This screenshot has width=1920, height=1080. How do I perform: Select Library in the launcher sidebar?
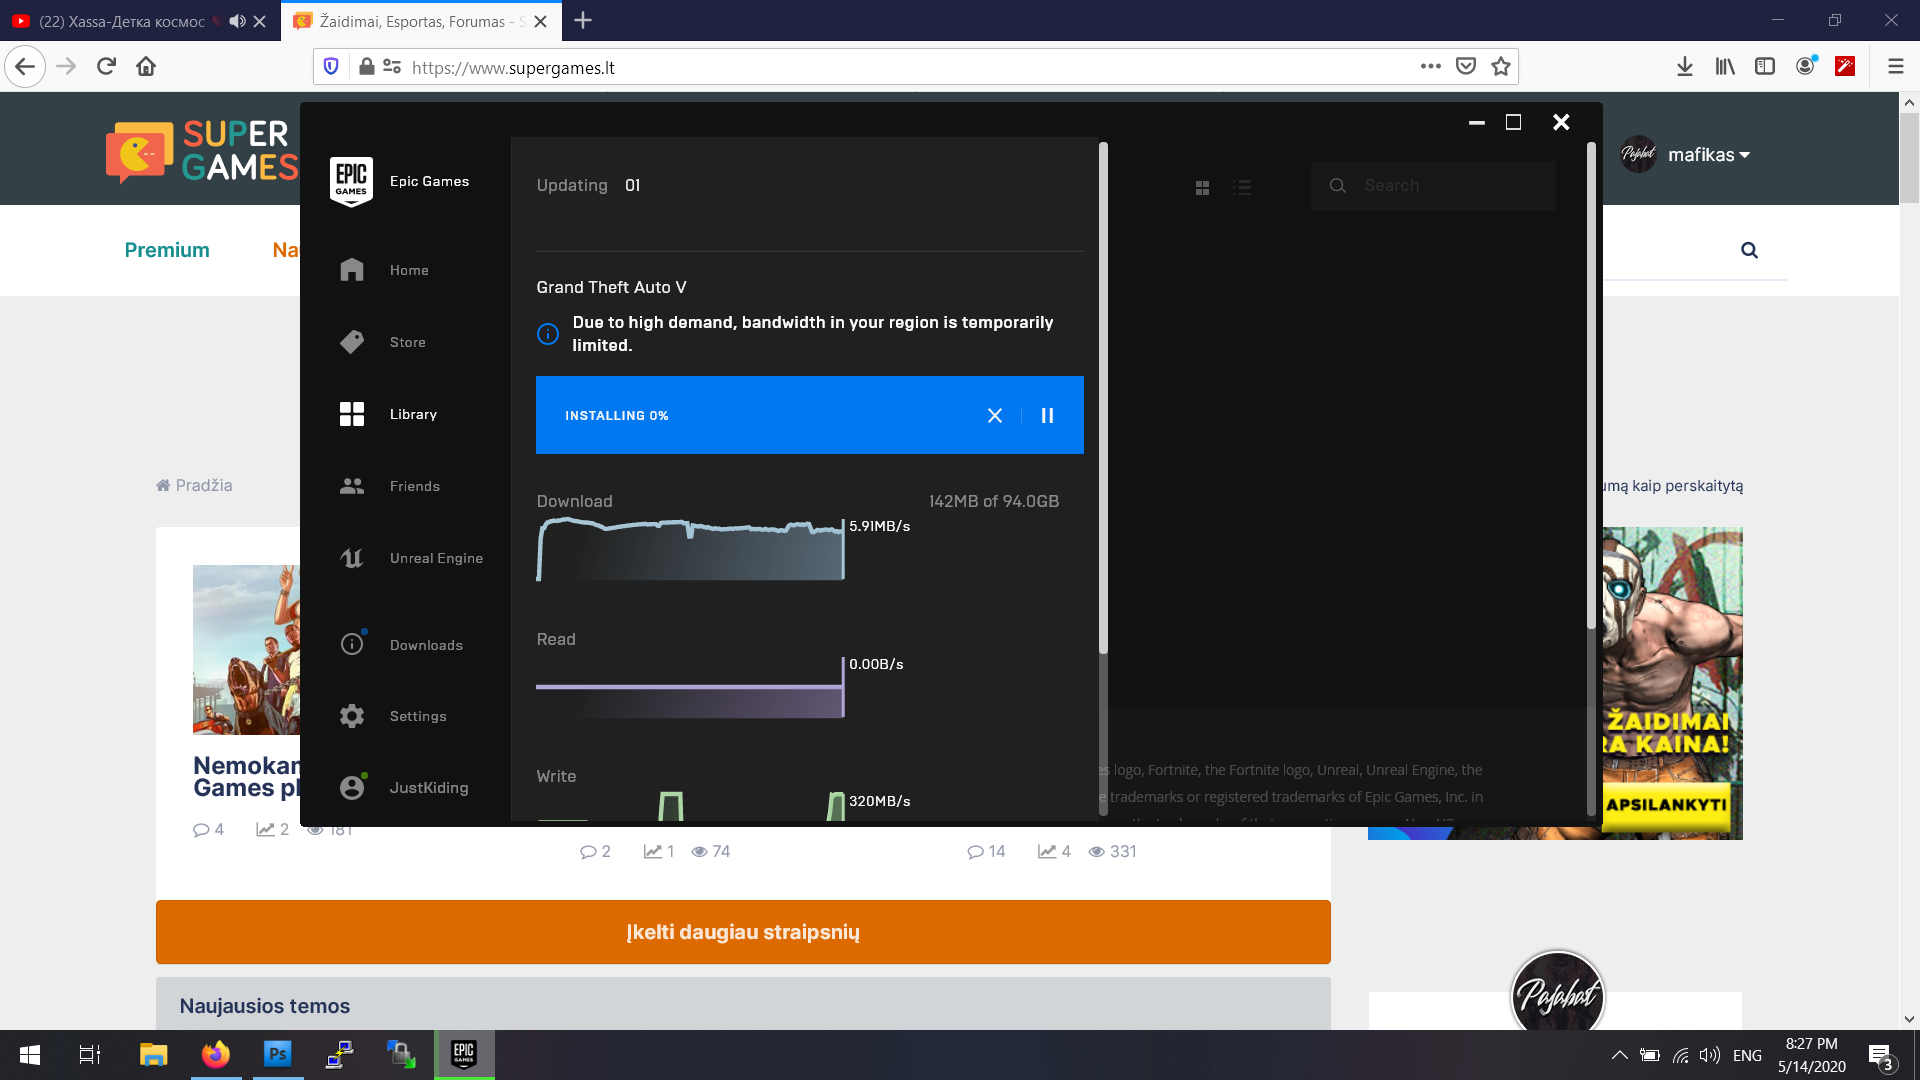tap(413, 414)
